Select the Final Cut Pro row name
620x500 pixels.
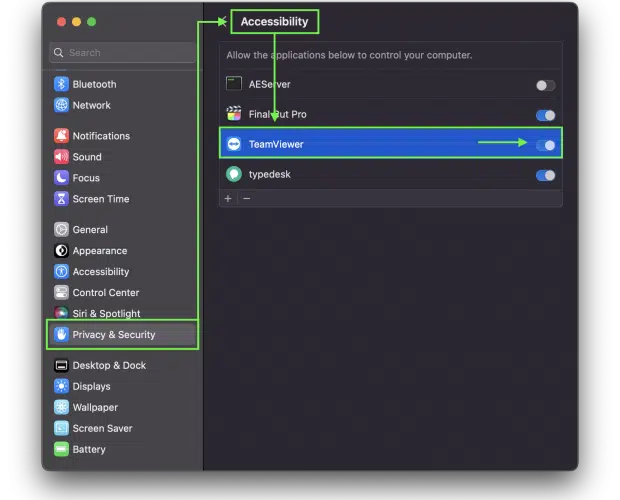(277, 114)
